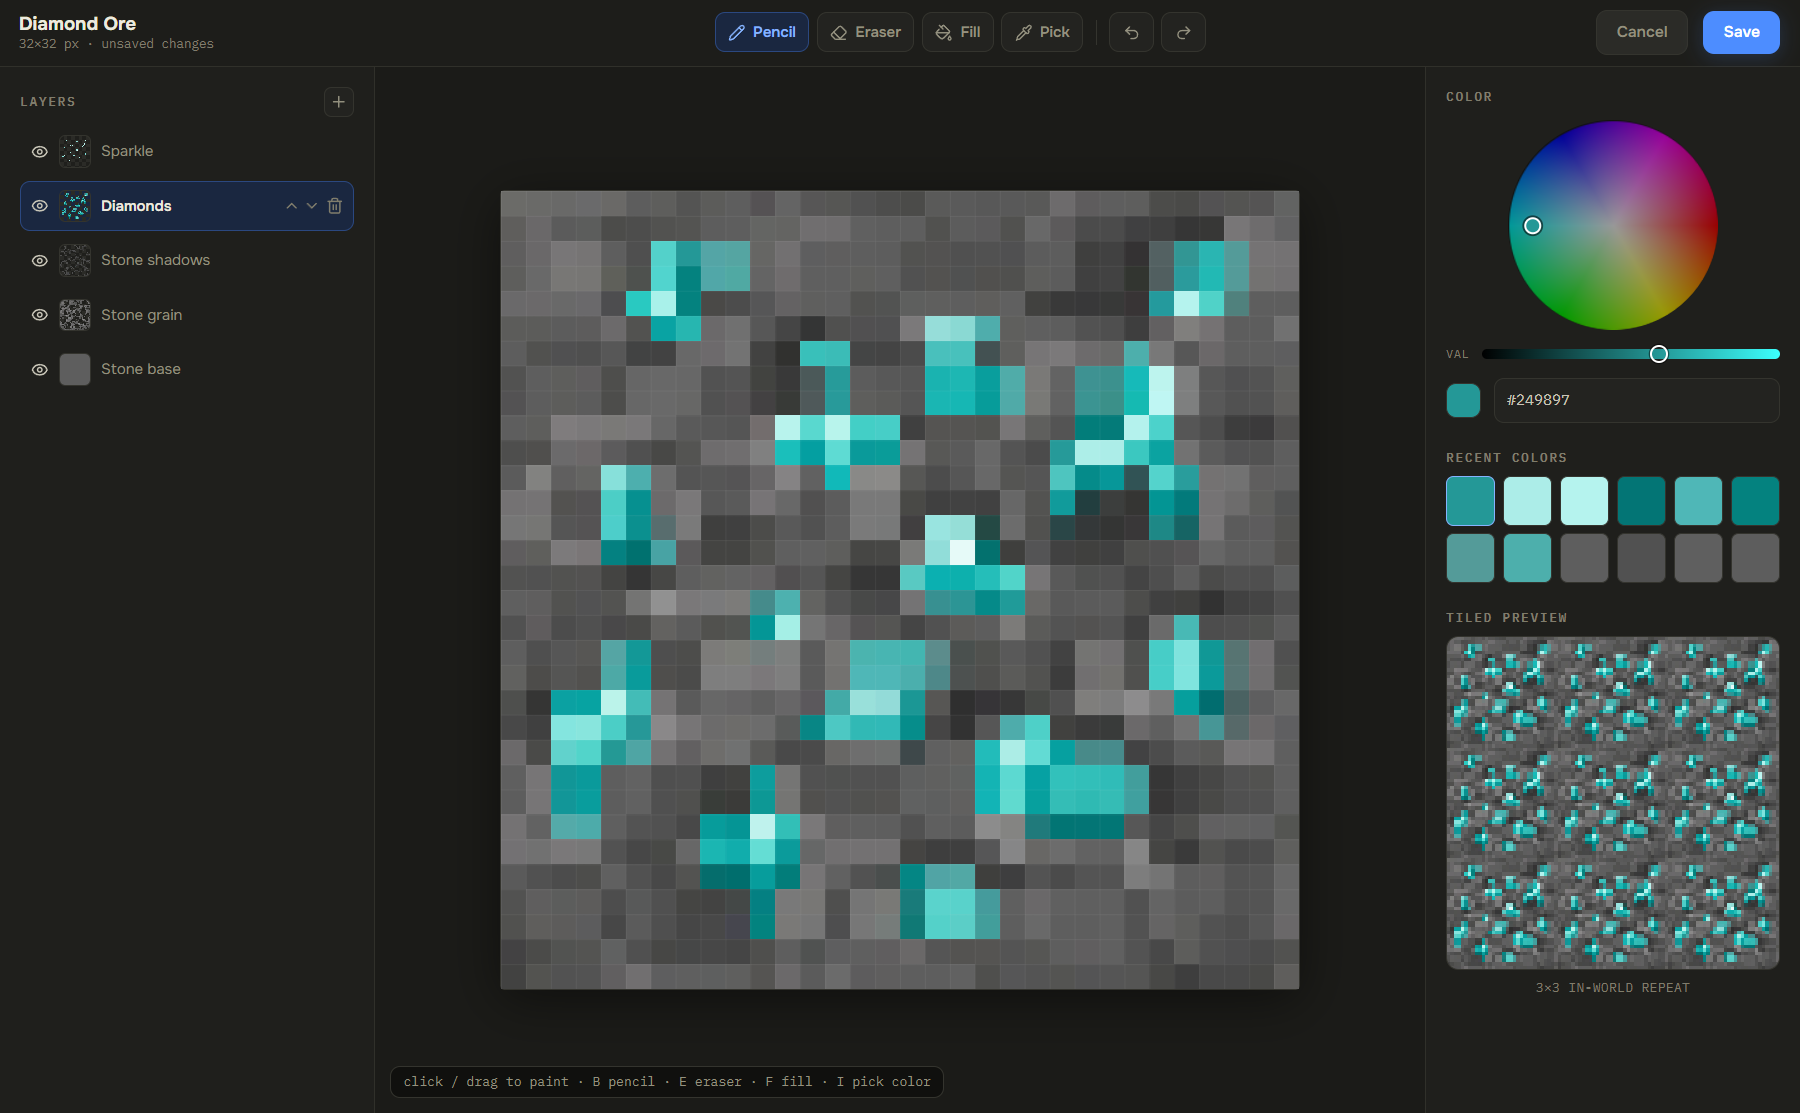Select the Stone base layer thumbnail
The height and width of the screenshot is (1114, 1800).
point(75,369)
